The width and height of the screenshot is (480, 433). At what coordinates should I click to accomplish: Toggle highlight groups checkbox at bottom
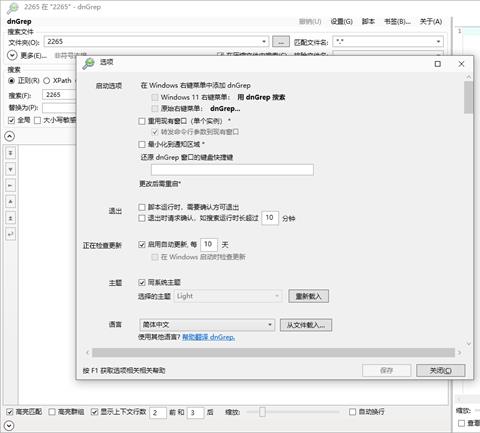point(52,412)
